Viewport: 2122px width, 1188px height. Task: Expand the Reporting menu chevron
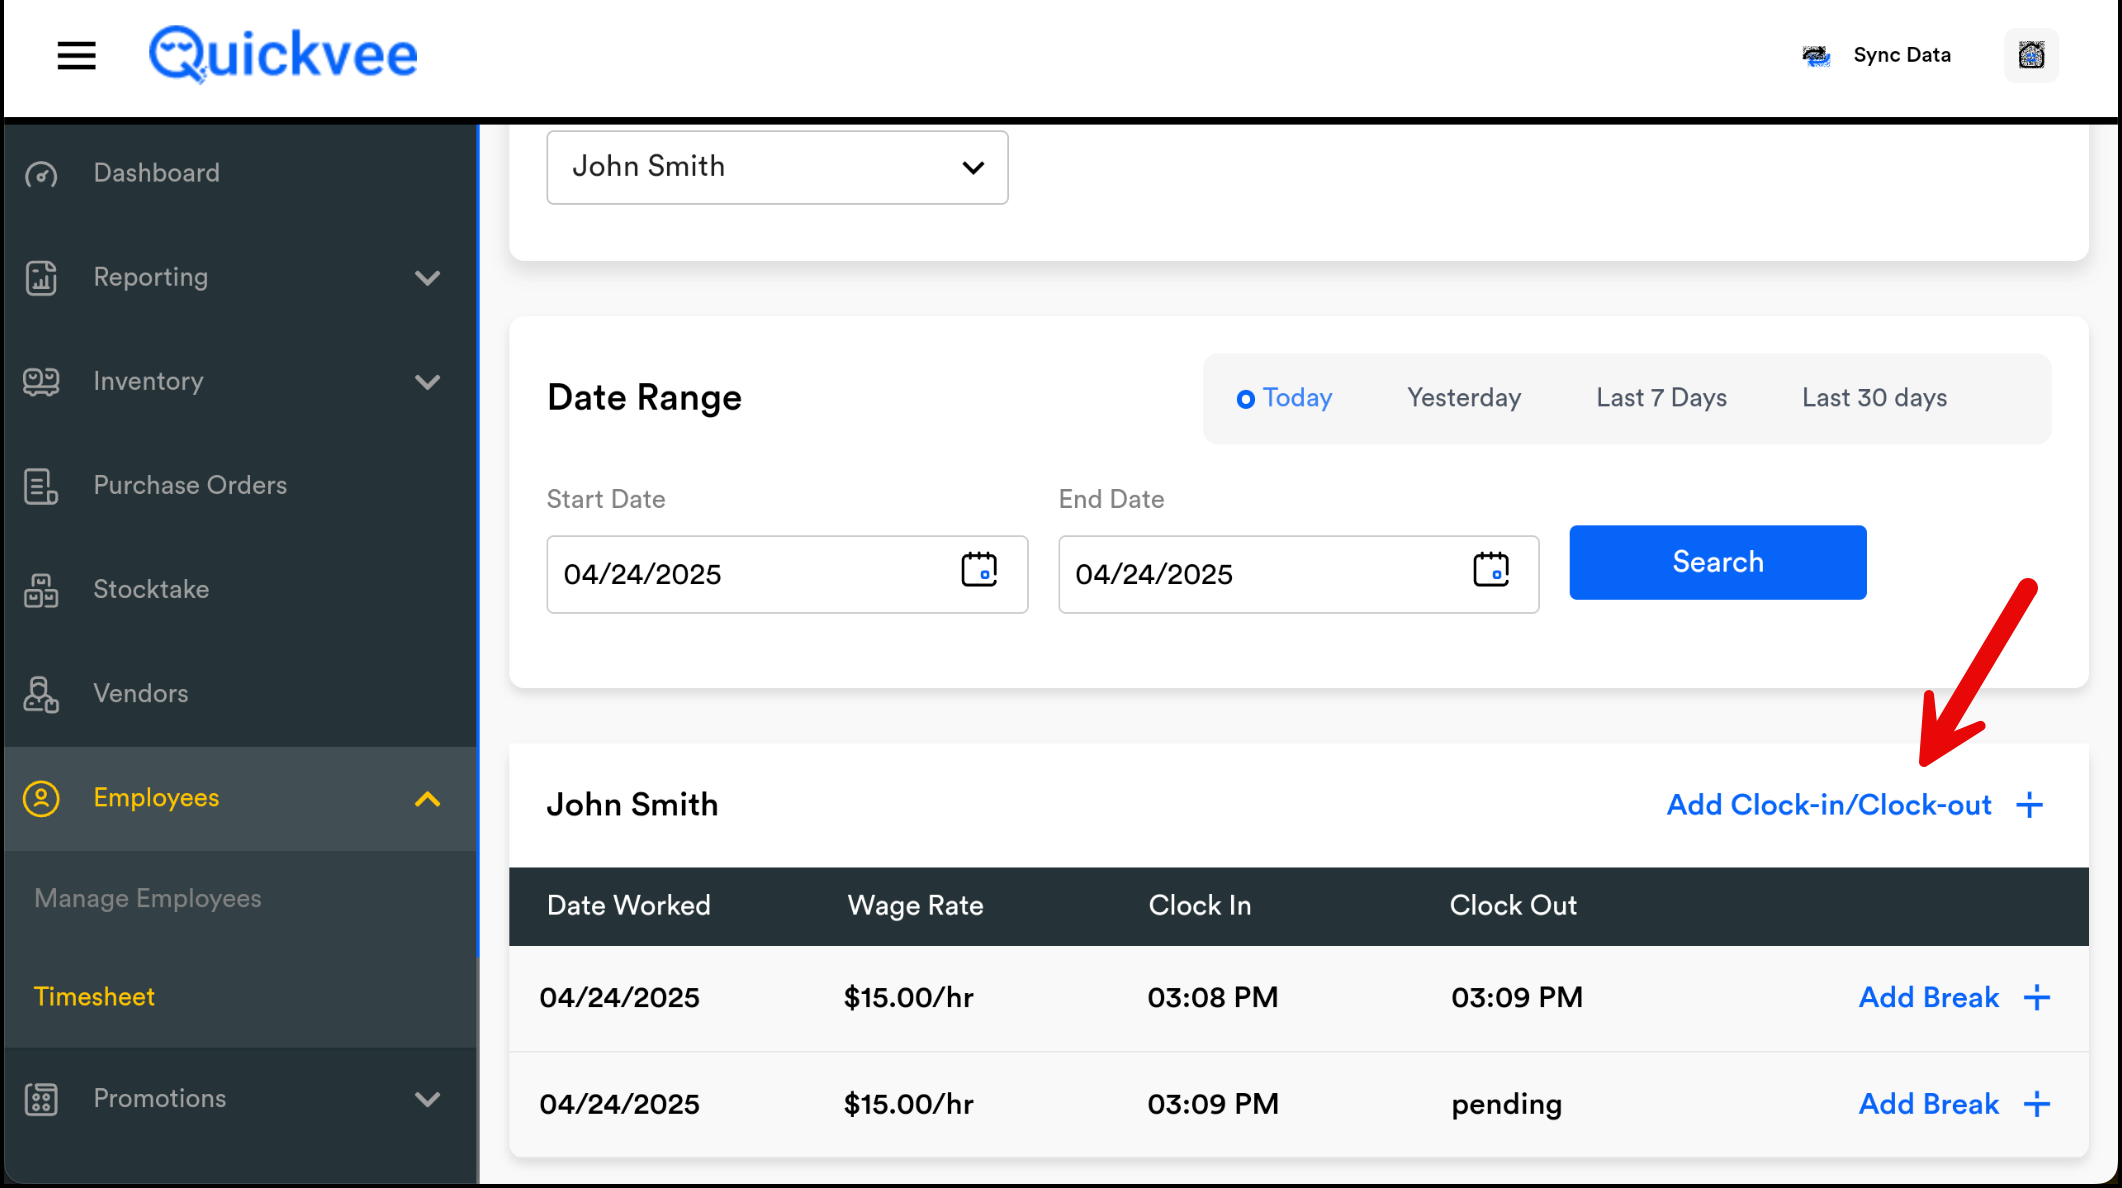coord(427,278)
